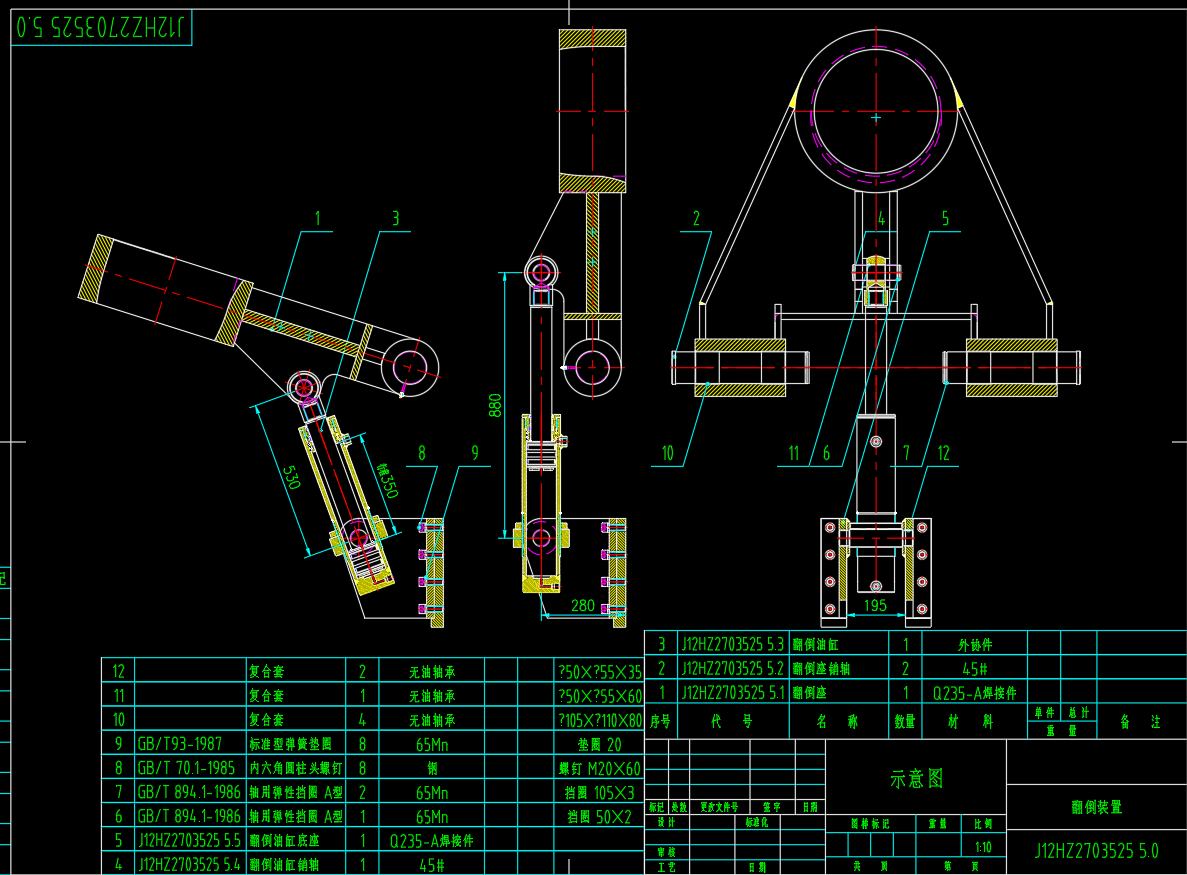This screenshot has width=1187, height=875.
Task: Select GB/T 894.1-1986 in row 6
Action: point(188,817)
